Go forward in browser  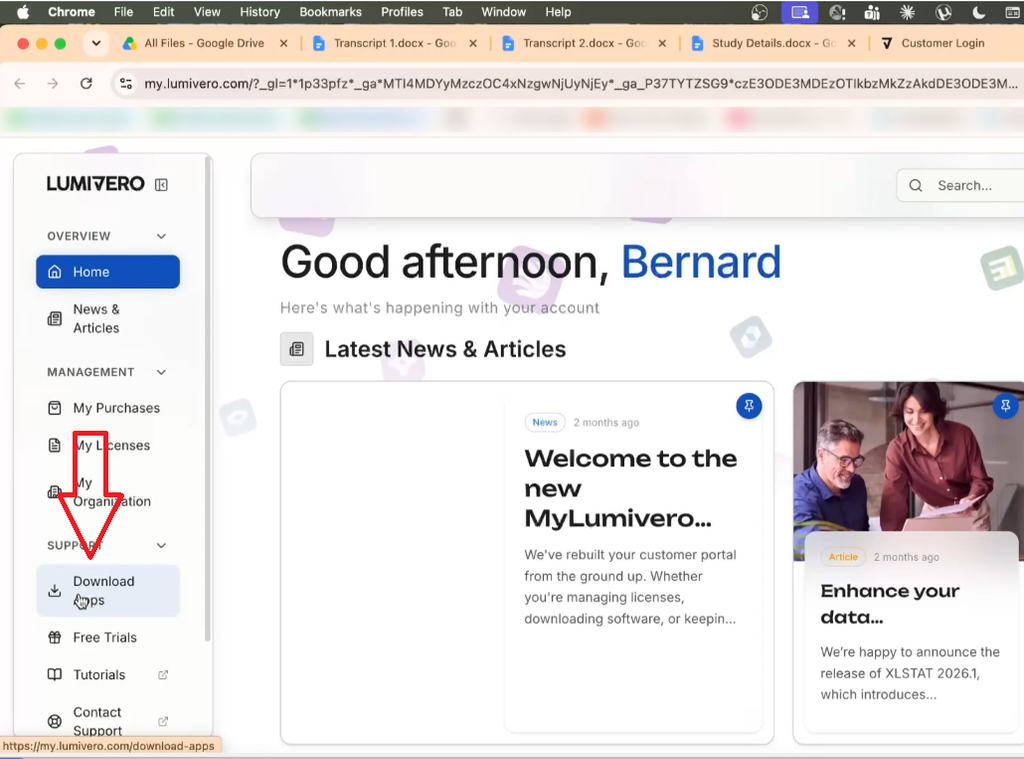coord(53,84)
